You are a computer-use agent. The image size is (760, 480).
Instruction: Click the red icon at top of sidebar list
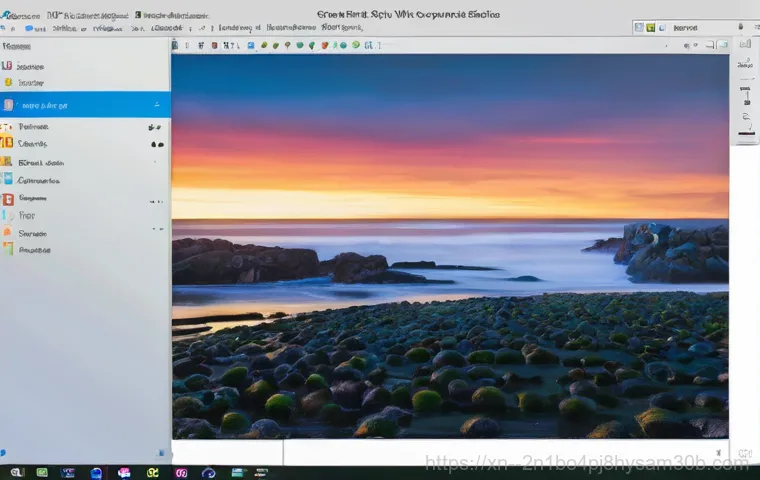8,66
